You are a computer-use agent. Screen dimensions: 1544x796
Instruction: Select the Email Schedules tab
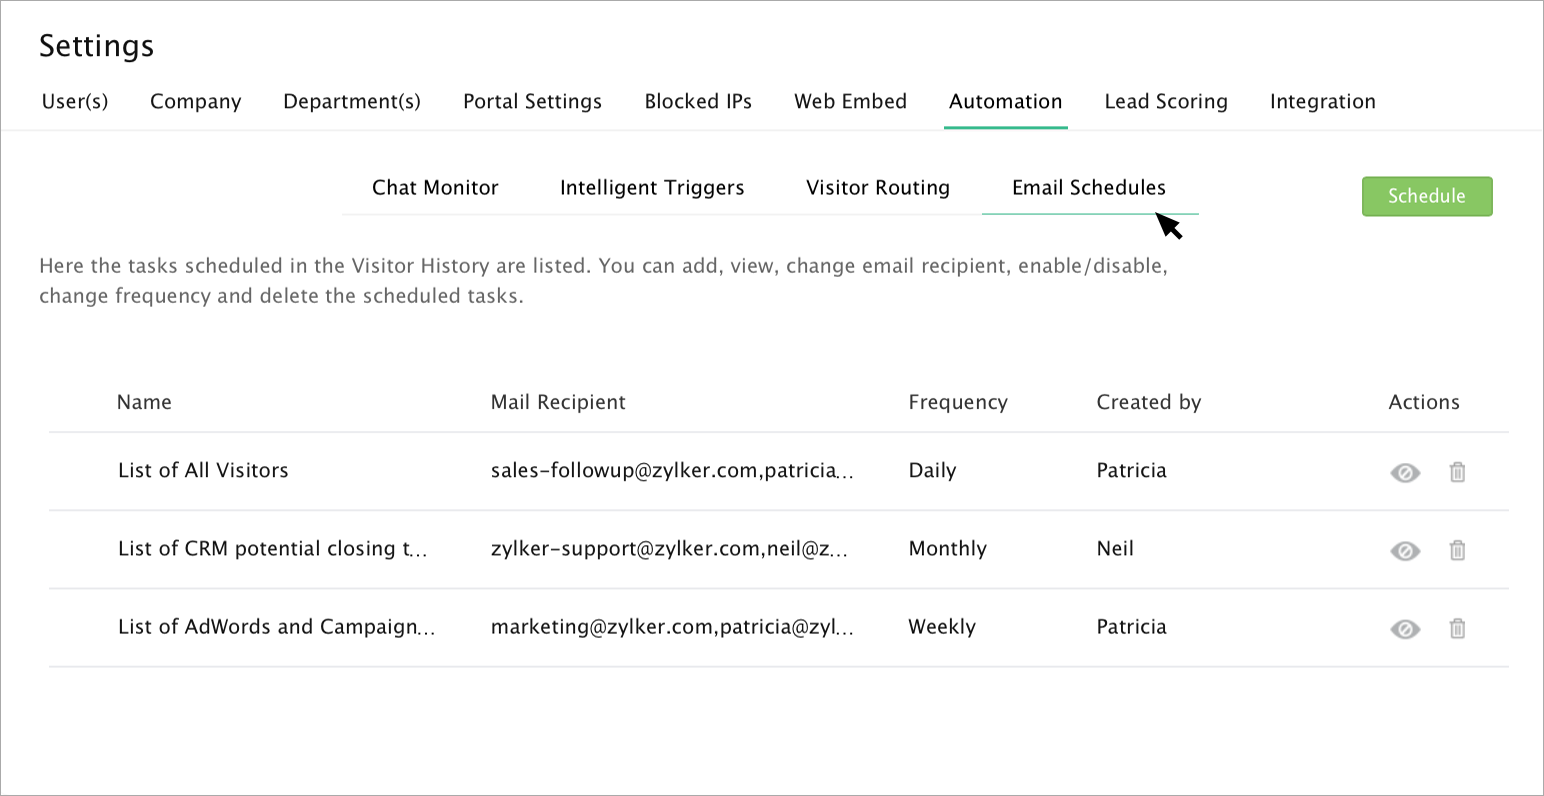pos(1089,188)
